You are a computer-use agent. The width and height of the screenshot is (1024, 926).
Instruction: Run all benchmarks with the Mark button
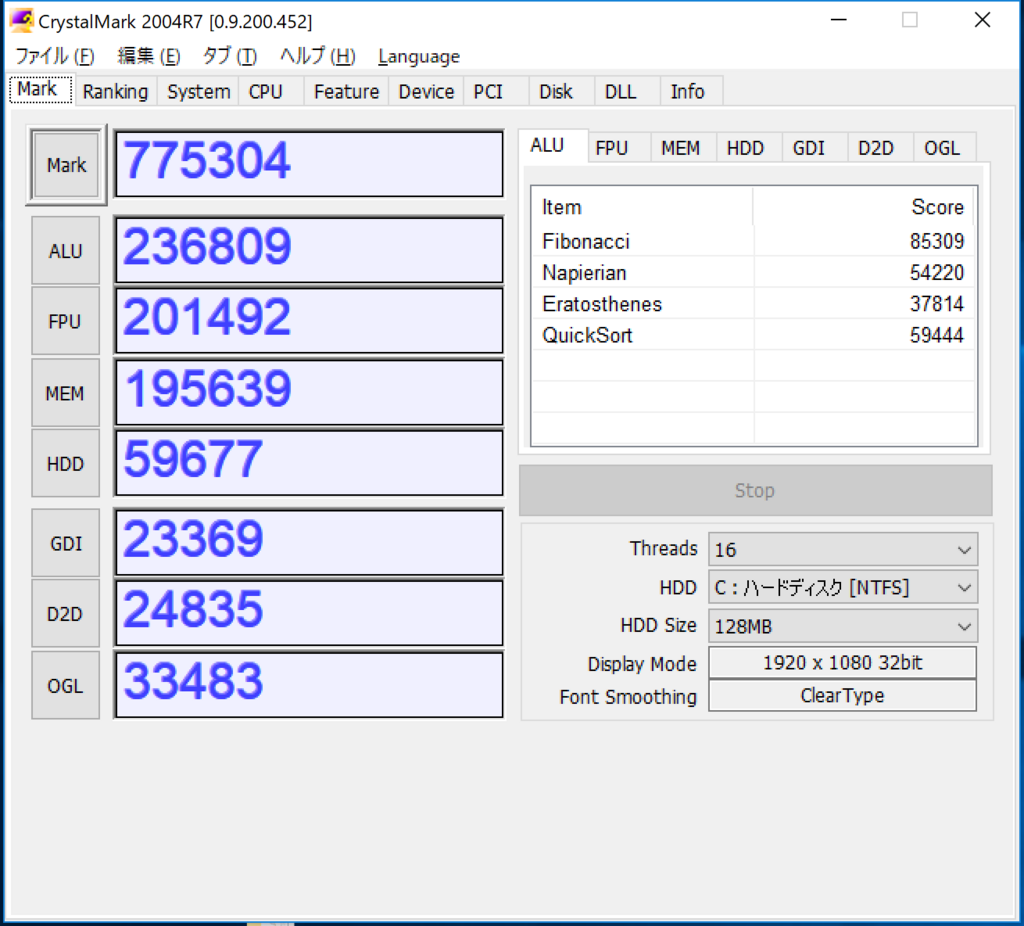click(x=66, y=165)
